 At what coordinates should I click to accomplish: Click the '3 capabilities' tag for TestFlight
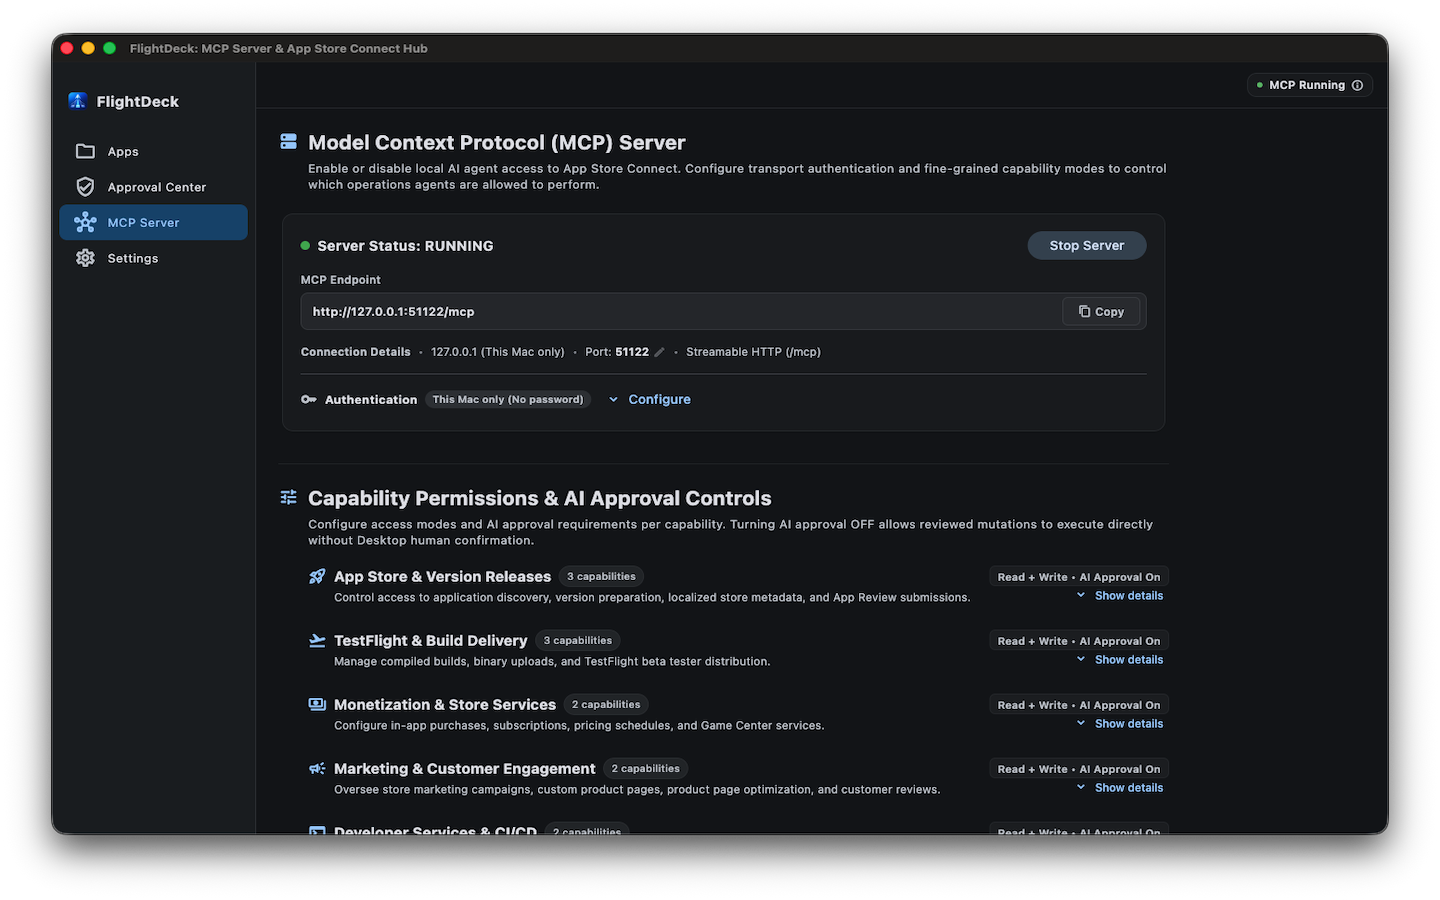point(578,640)
